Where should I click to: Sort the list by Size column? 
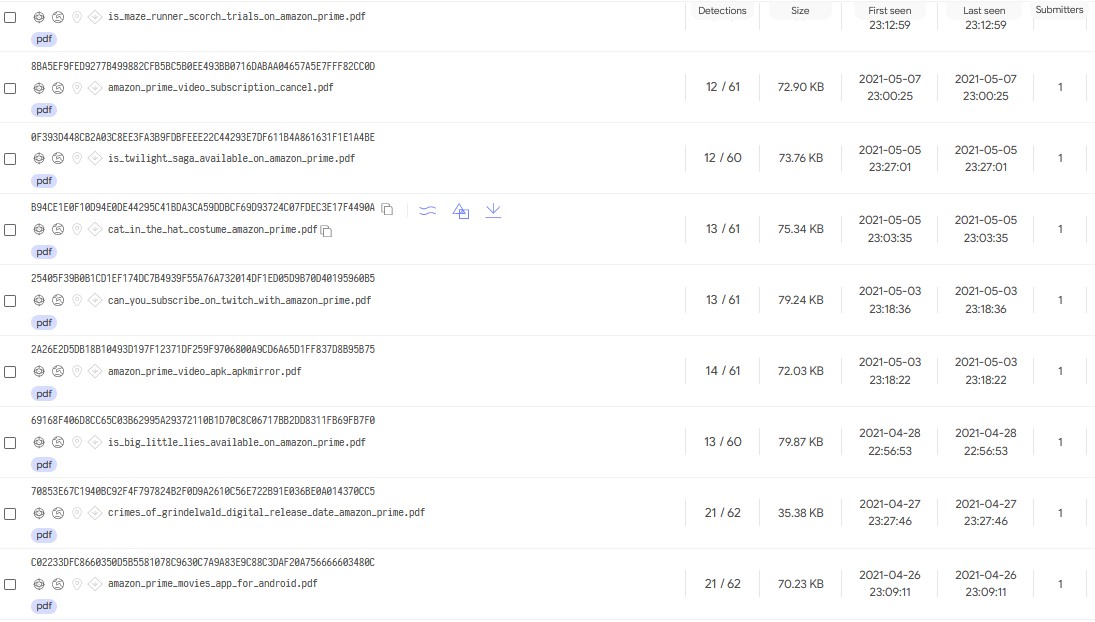(800, 11)
